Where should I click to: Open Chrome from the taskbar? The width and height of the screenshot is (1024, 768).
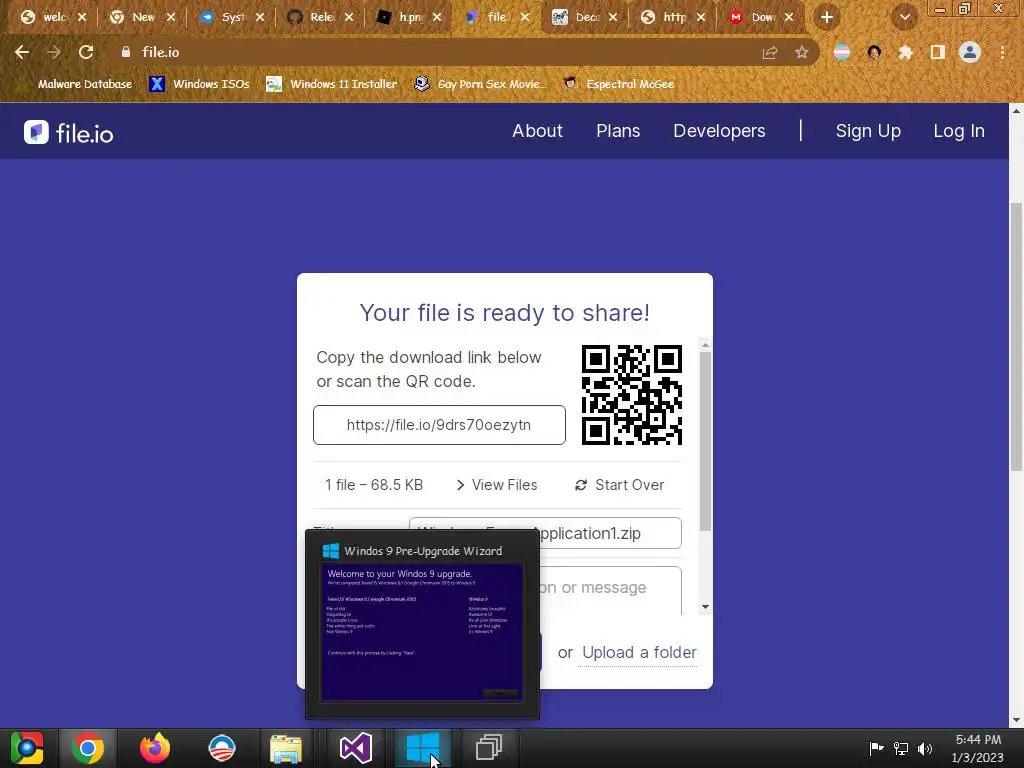tap(88, 748)
